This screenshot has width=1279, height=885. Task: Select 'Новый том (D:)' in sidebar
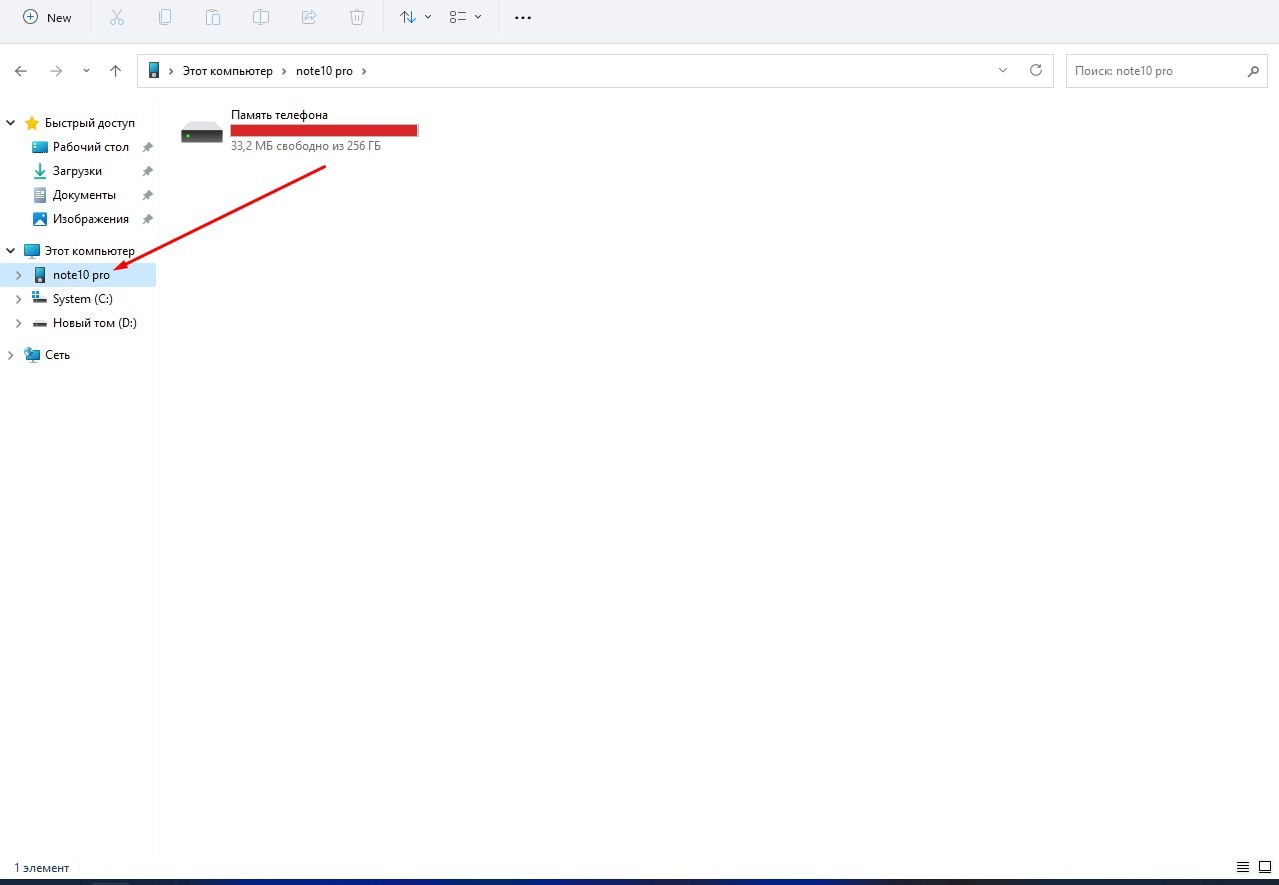(x=94, y=323)
